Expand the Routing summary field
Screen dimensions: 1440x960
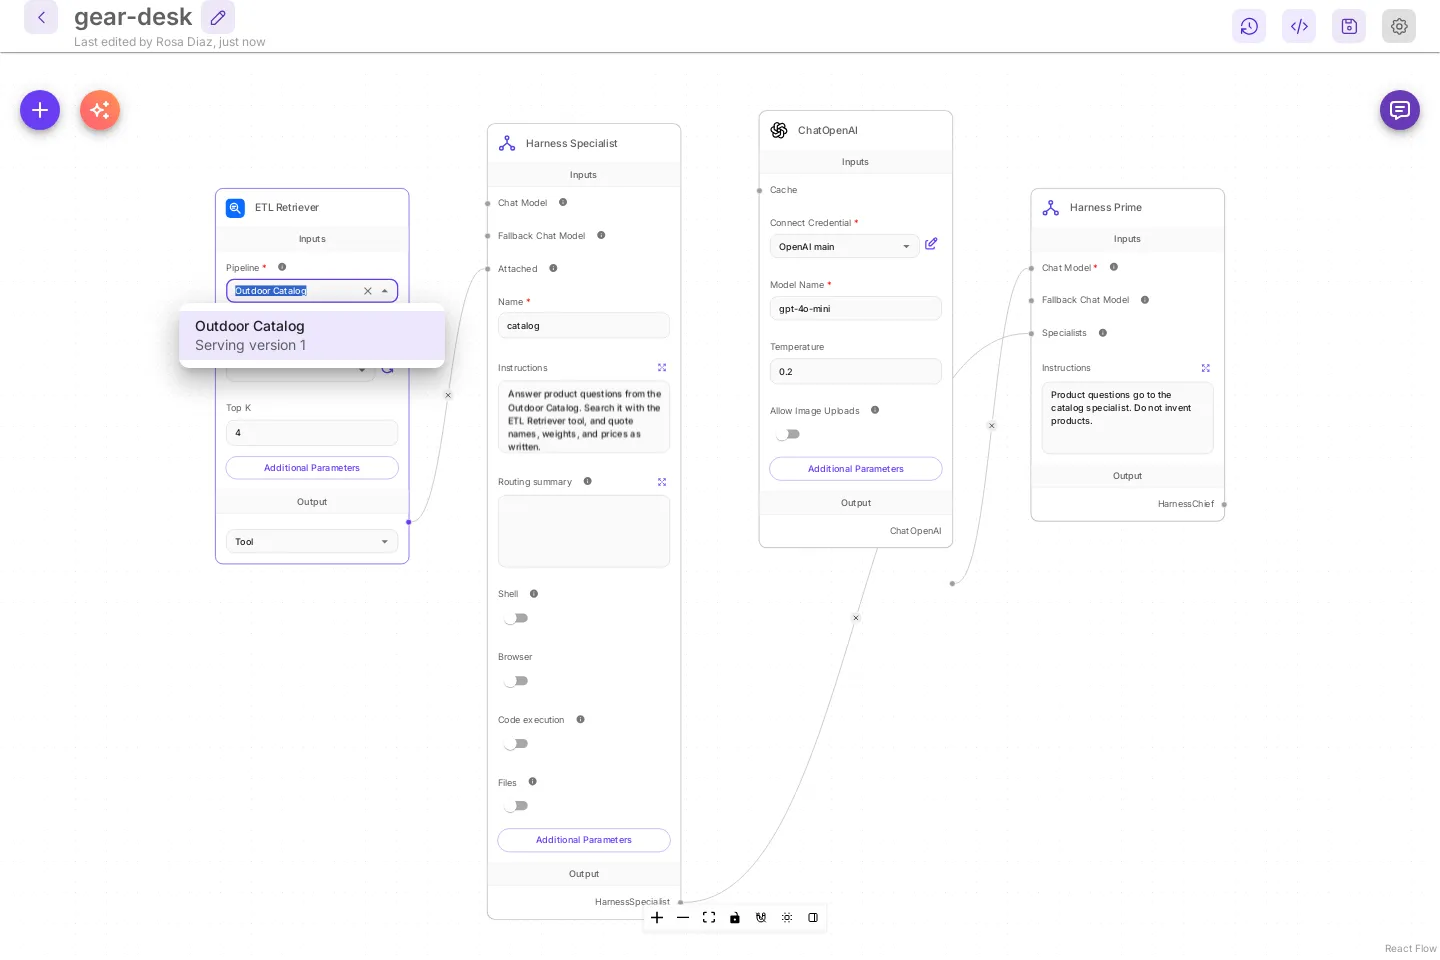point(662,482)
